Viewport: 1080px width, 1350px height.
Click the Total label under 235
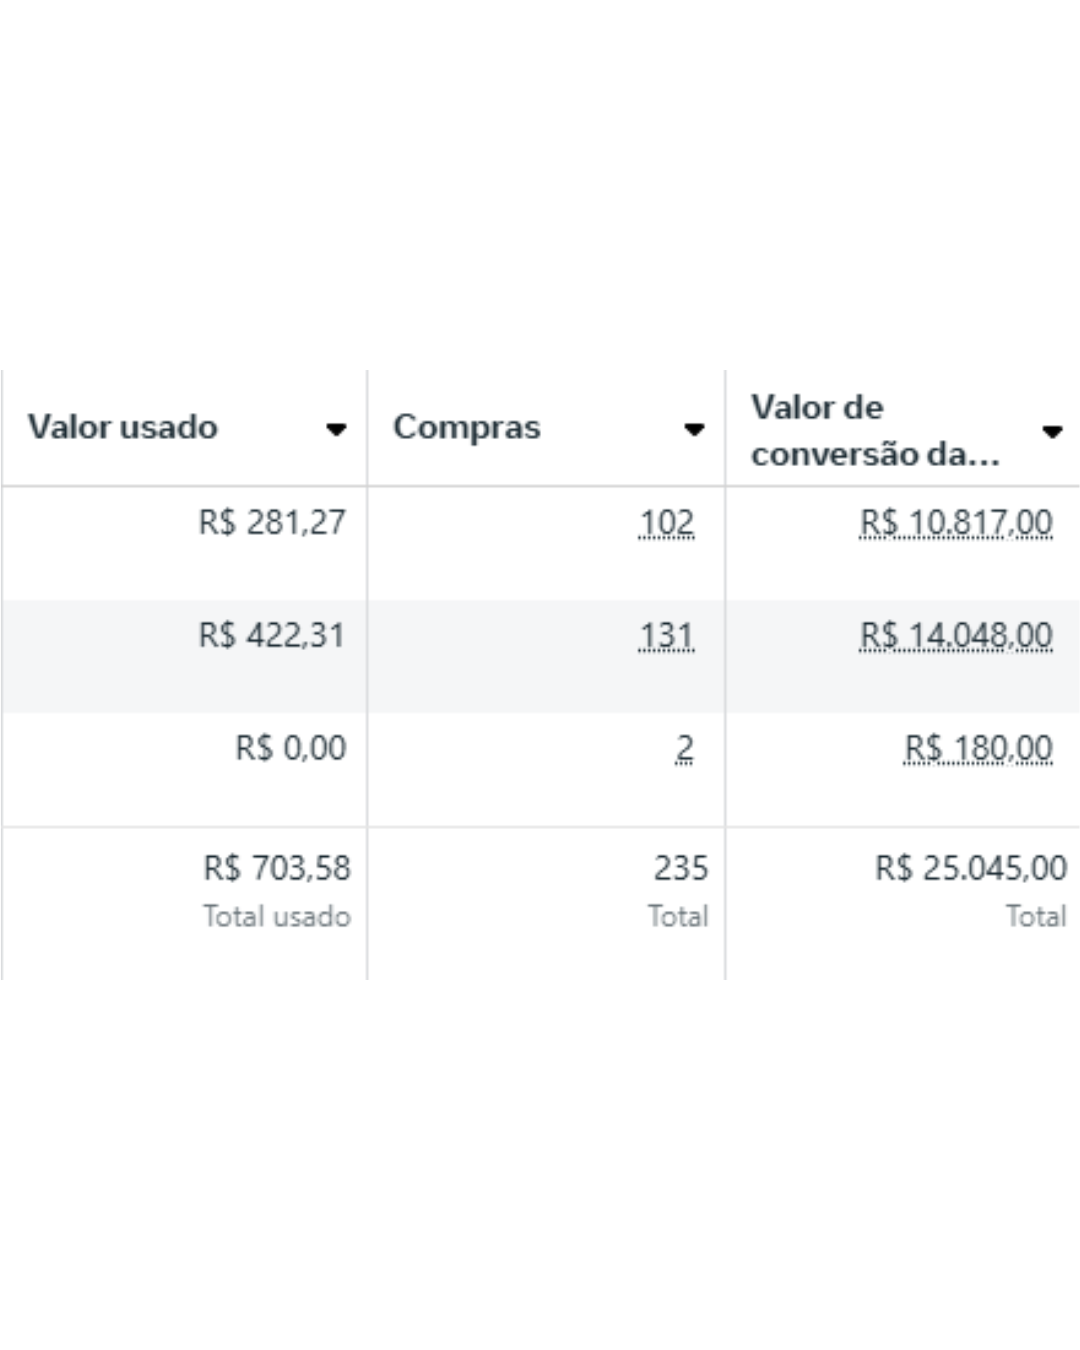click(x=678, y=916)
